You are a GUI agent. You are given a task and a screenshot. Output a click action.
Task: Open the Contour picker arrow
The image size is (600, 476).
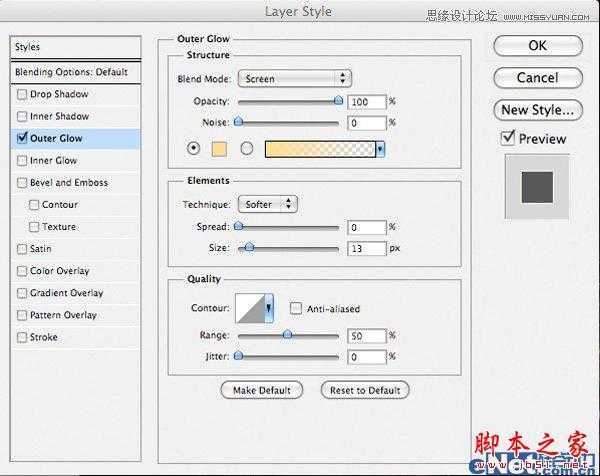(x=269, y=308)
